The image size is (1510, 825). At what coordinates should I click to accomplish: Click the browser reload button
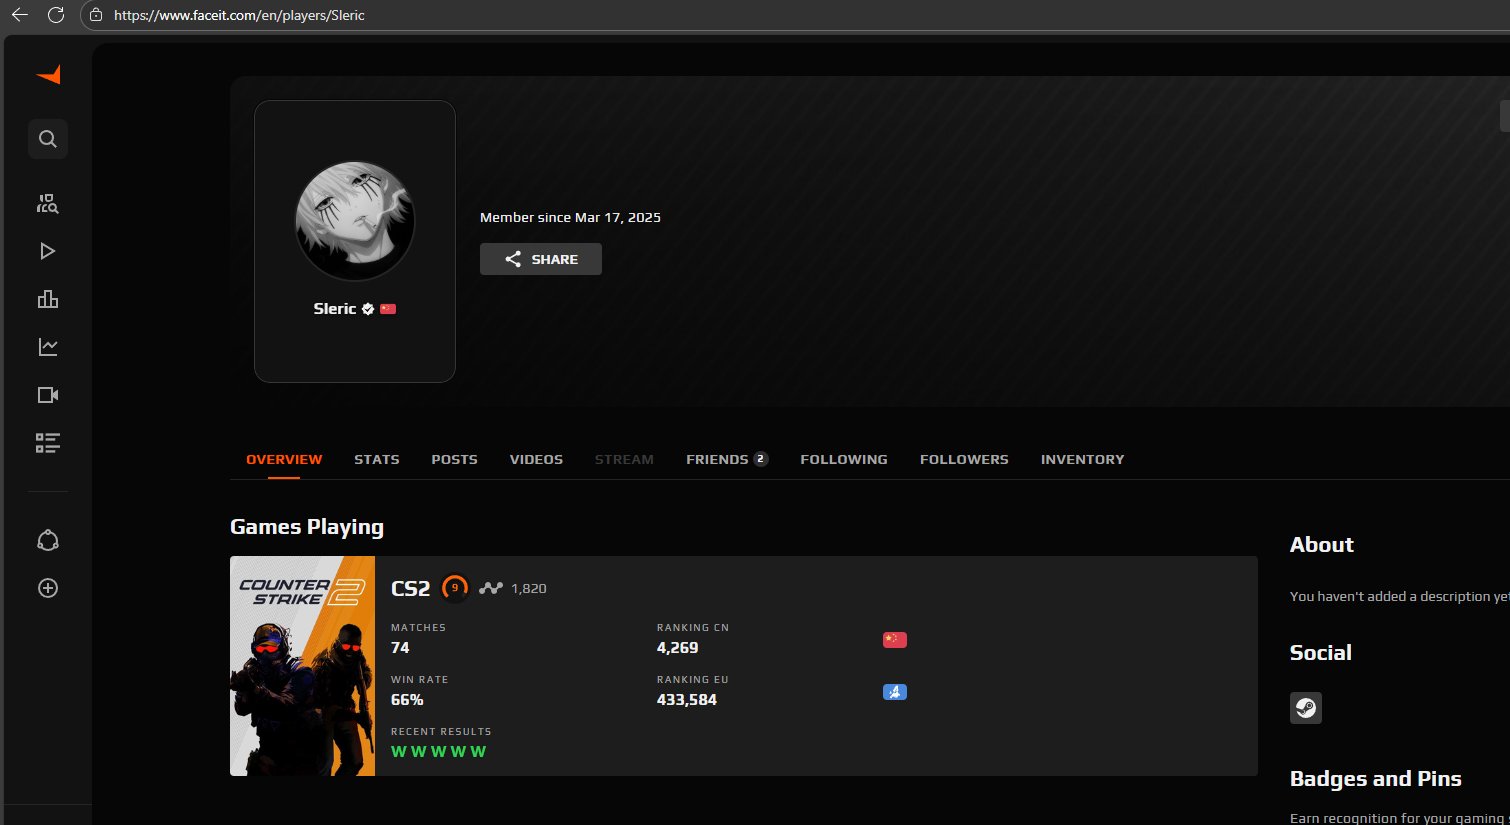56,15
